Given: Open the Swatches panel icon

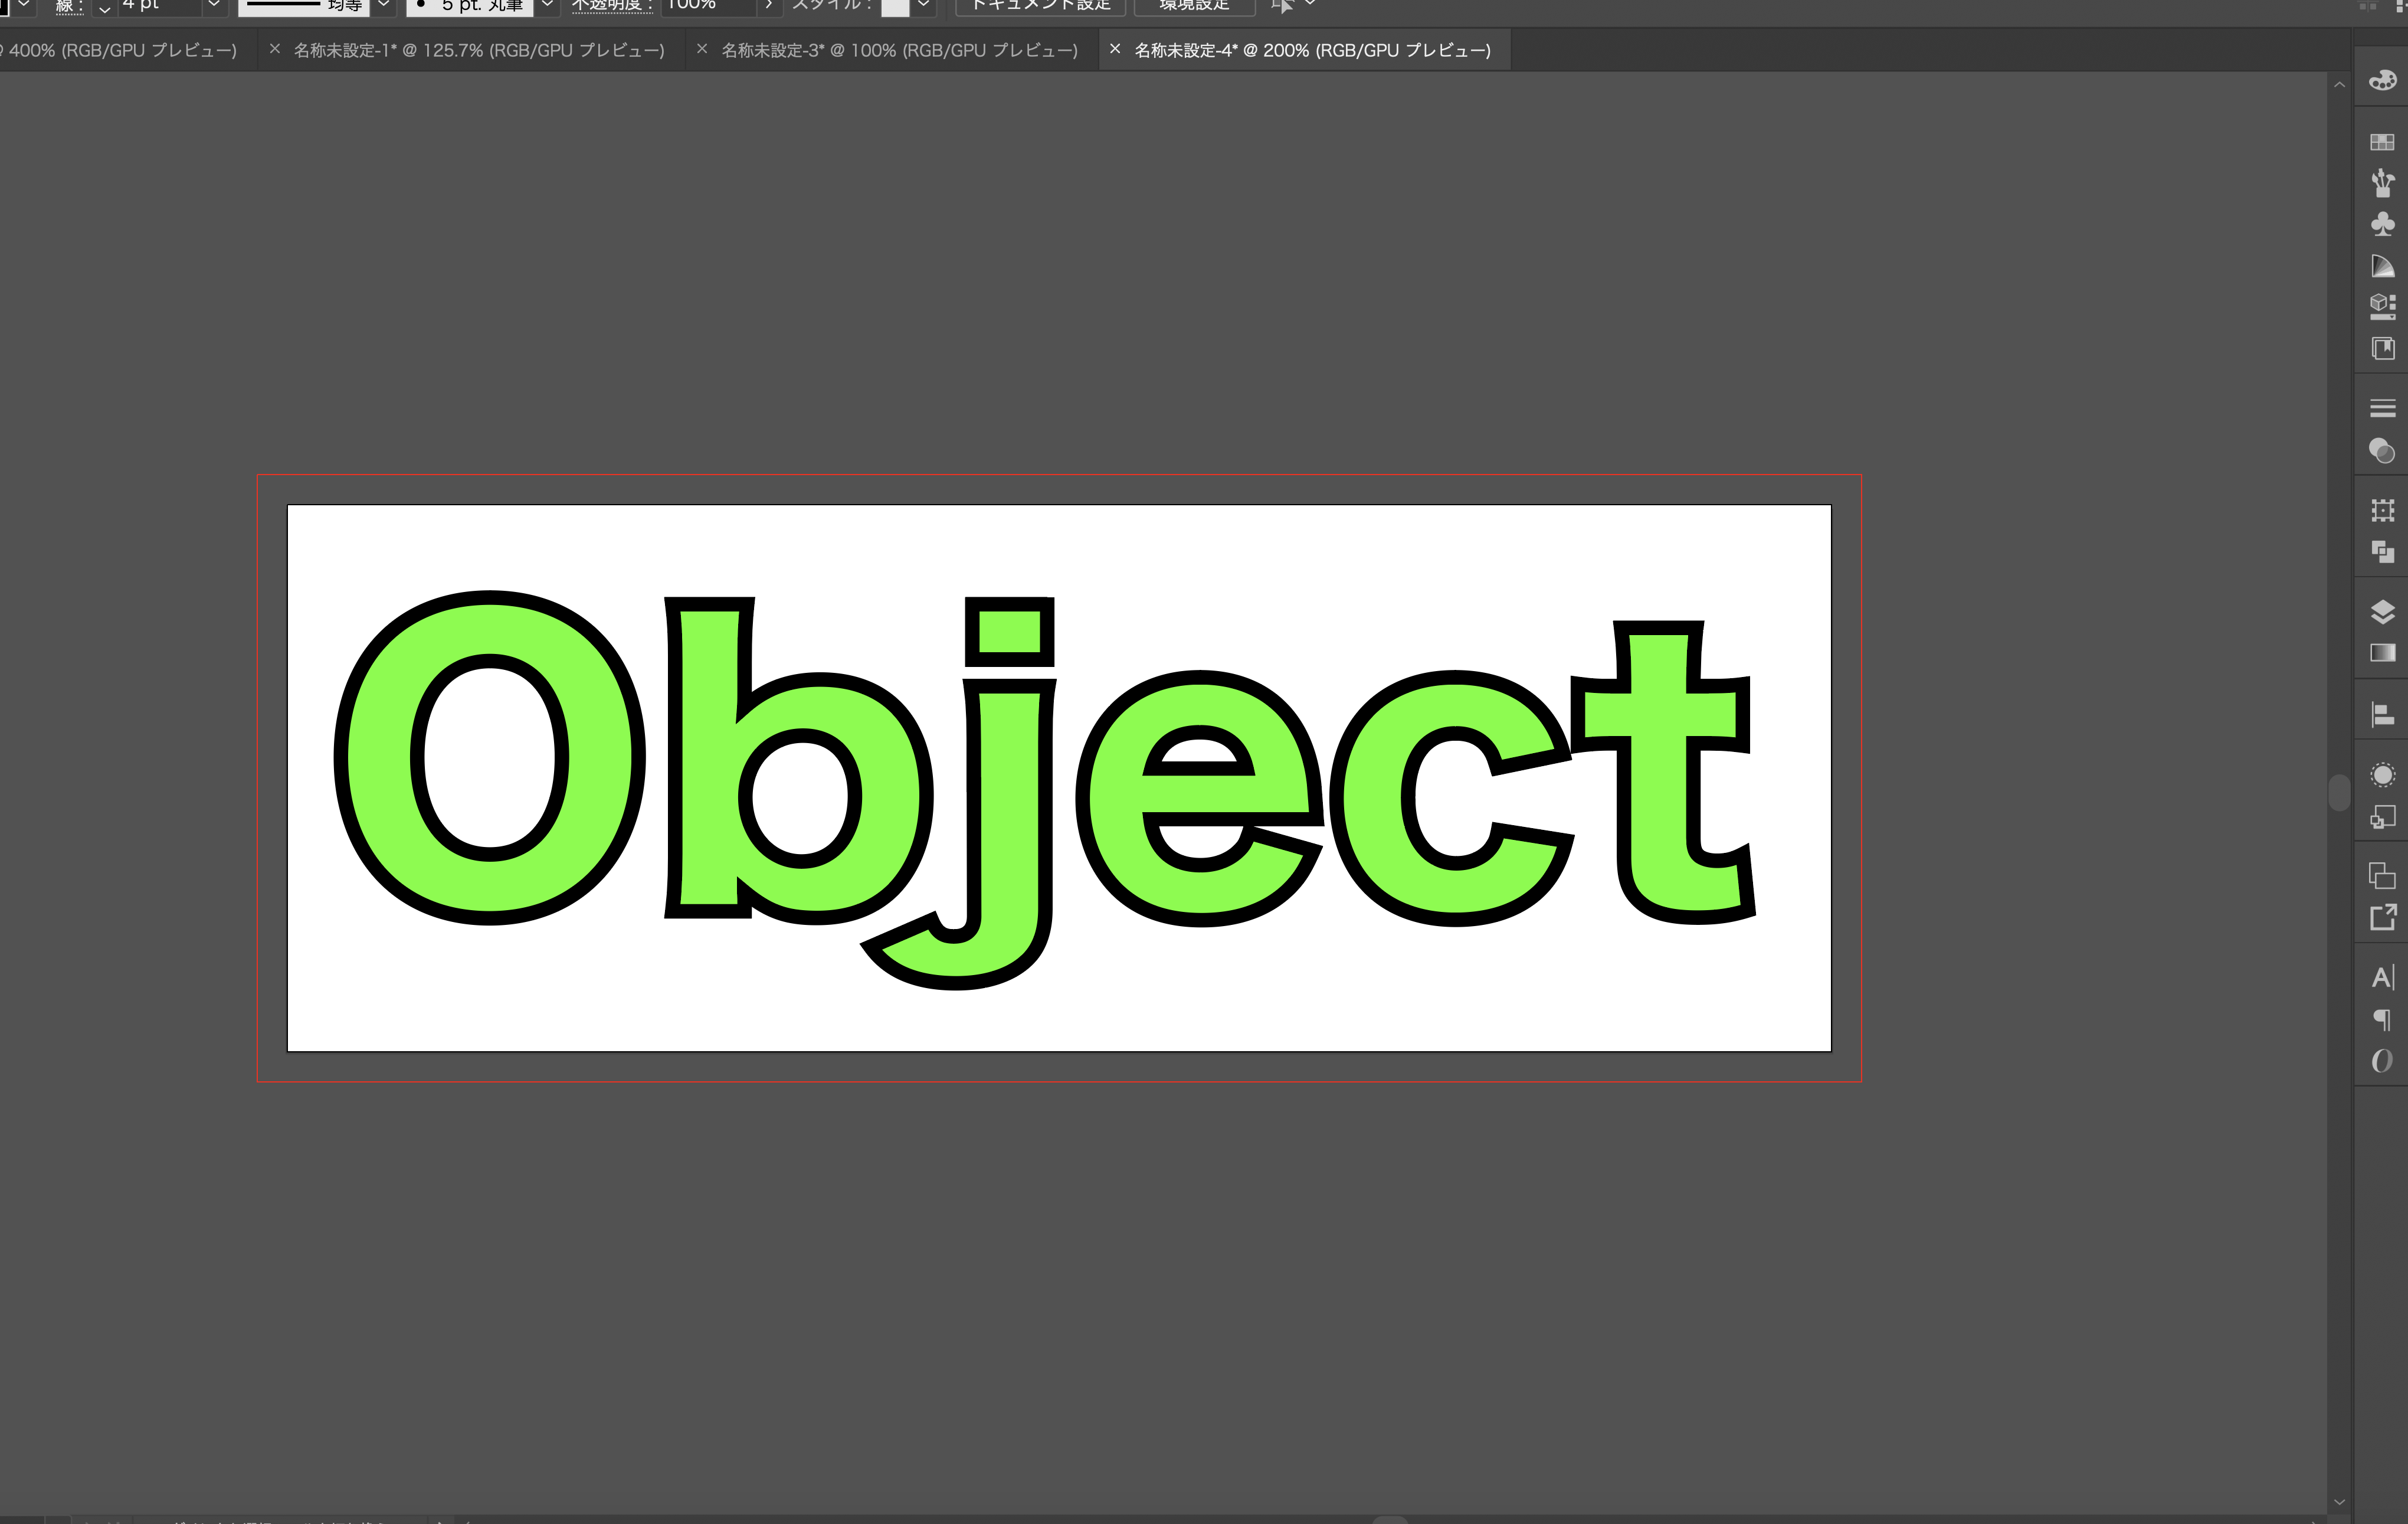Looking at the screenshot, I should 2382,142.
